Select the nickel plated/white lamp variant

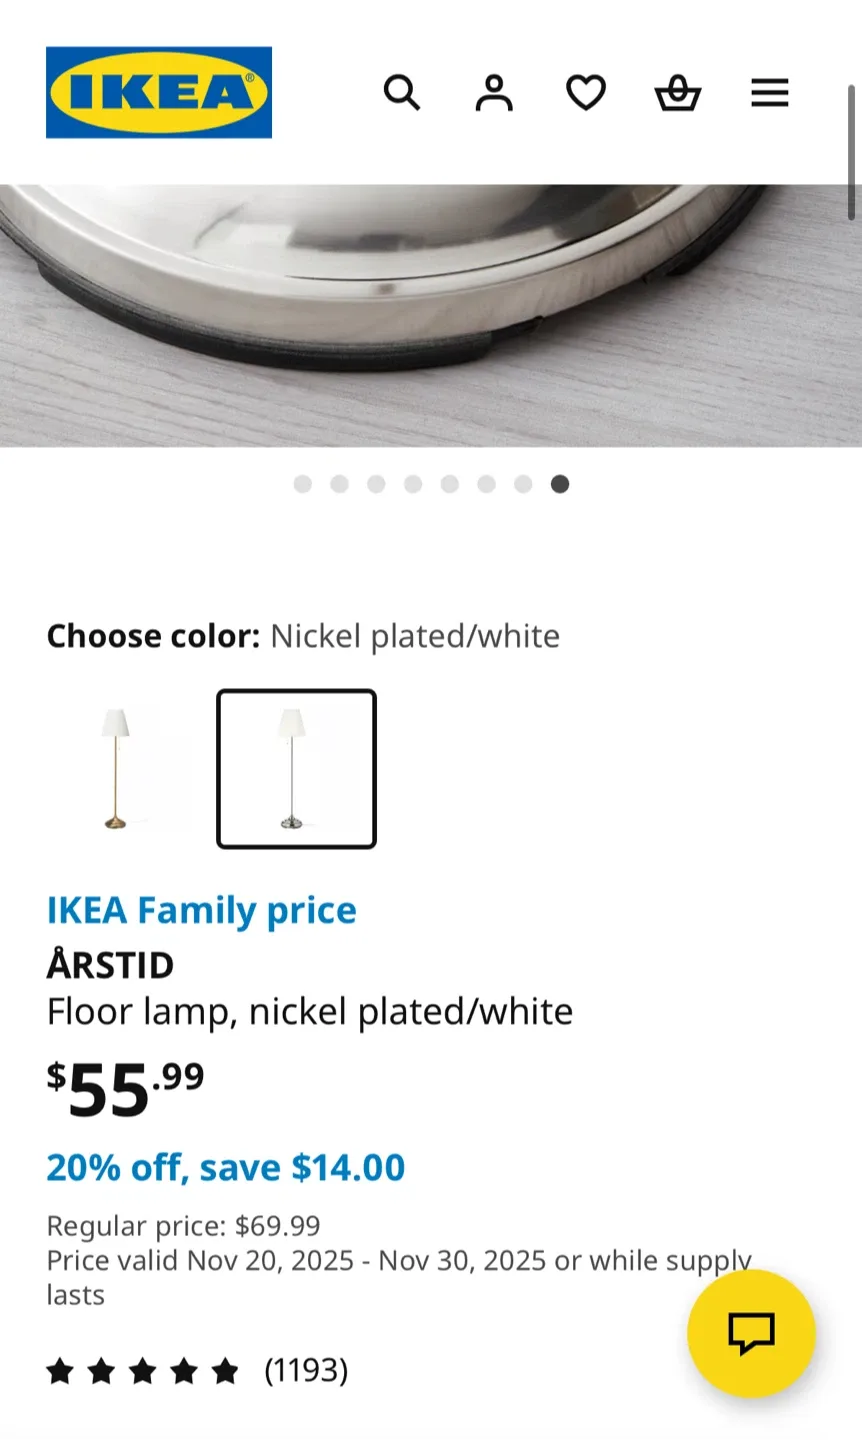(x=296, y=769)
